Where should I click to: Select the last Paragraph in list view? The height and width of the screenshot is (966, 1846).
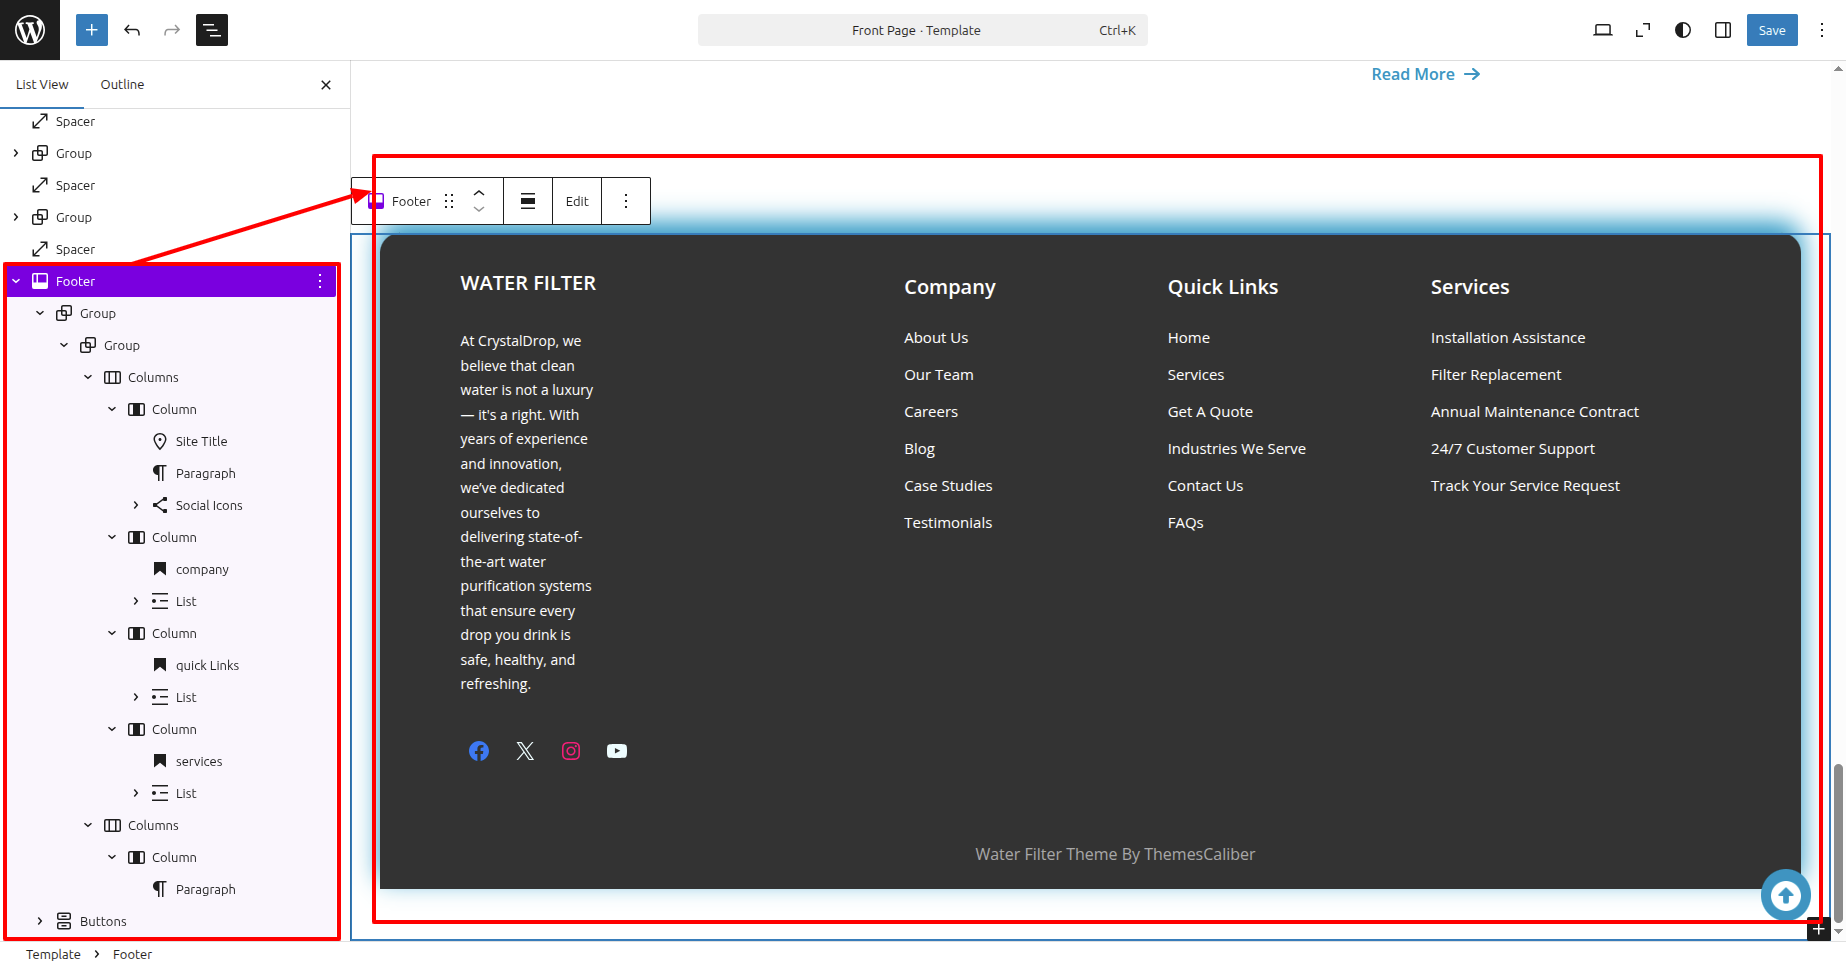(x=205, y=889)
